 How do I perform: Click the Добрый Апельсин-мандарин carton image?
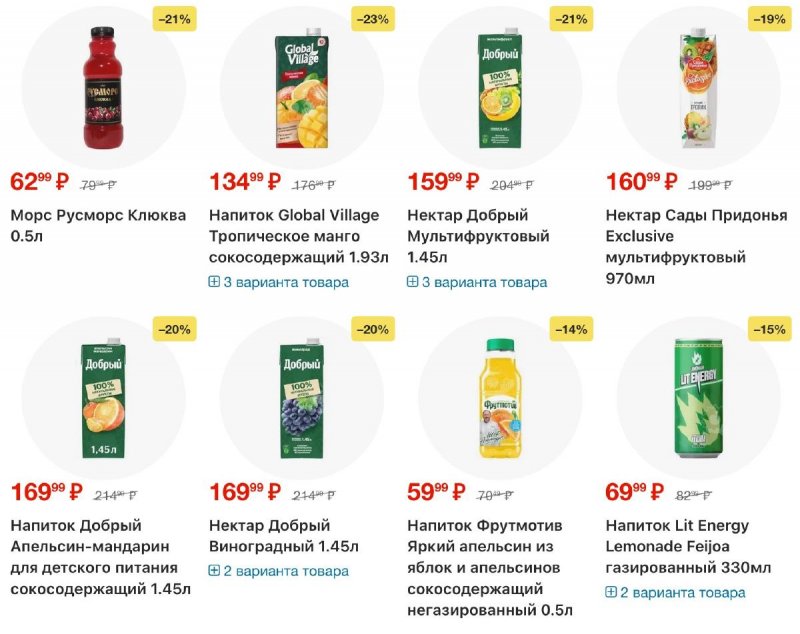point(103,400)
